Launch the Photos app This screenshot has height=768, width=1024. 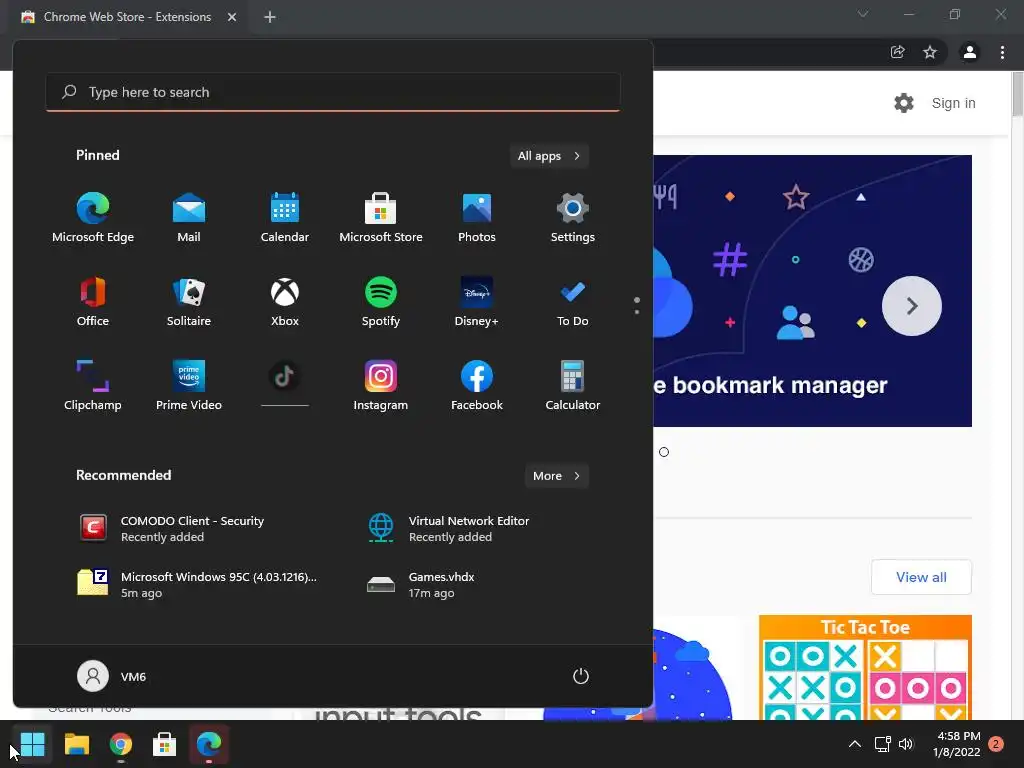[x=477, y=217]
